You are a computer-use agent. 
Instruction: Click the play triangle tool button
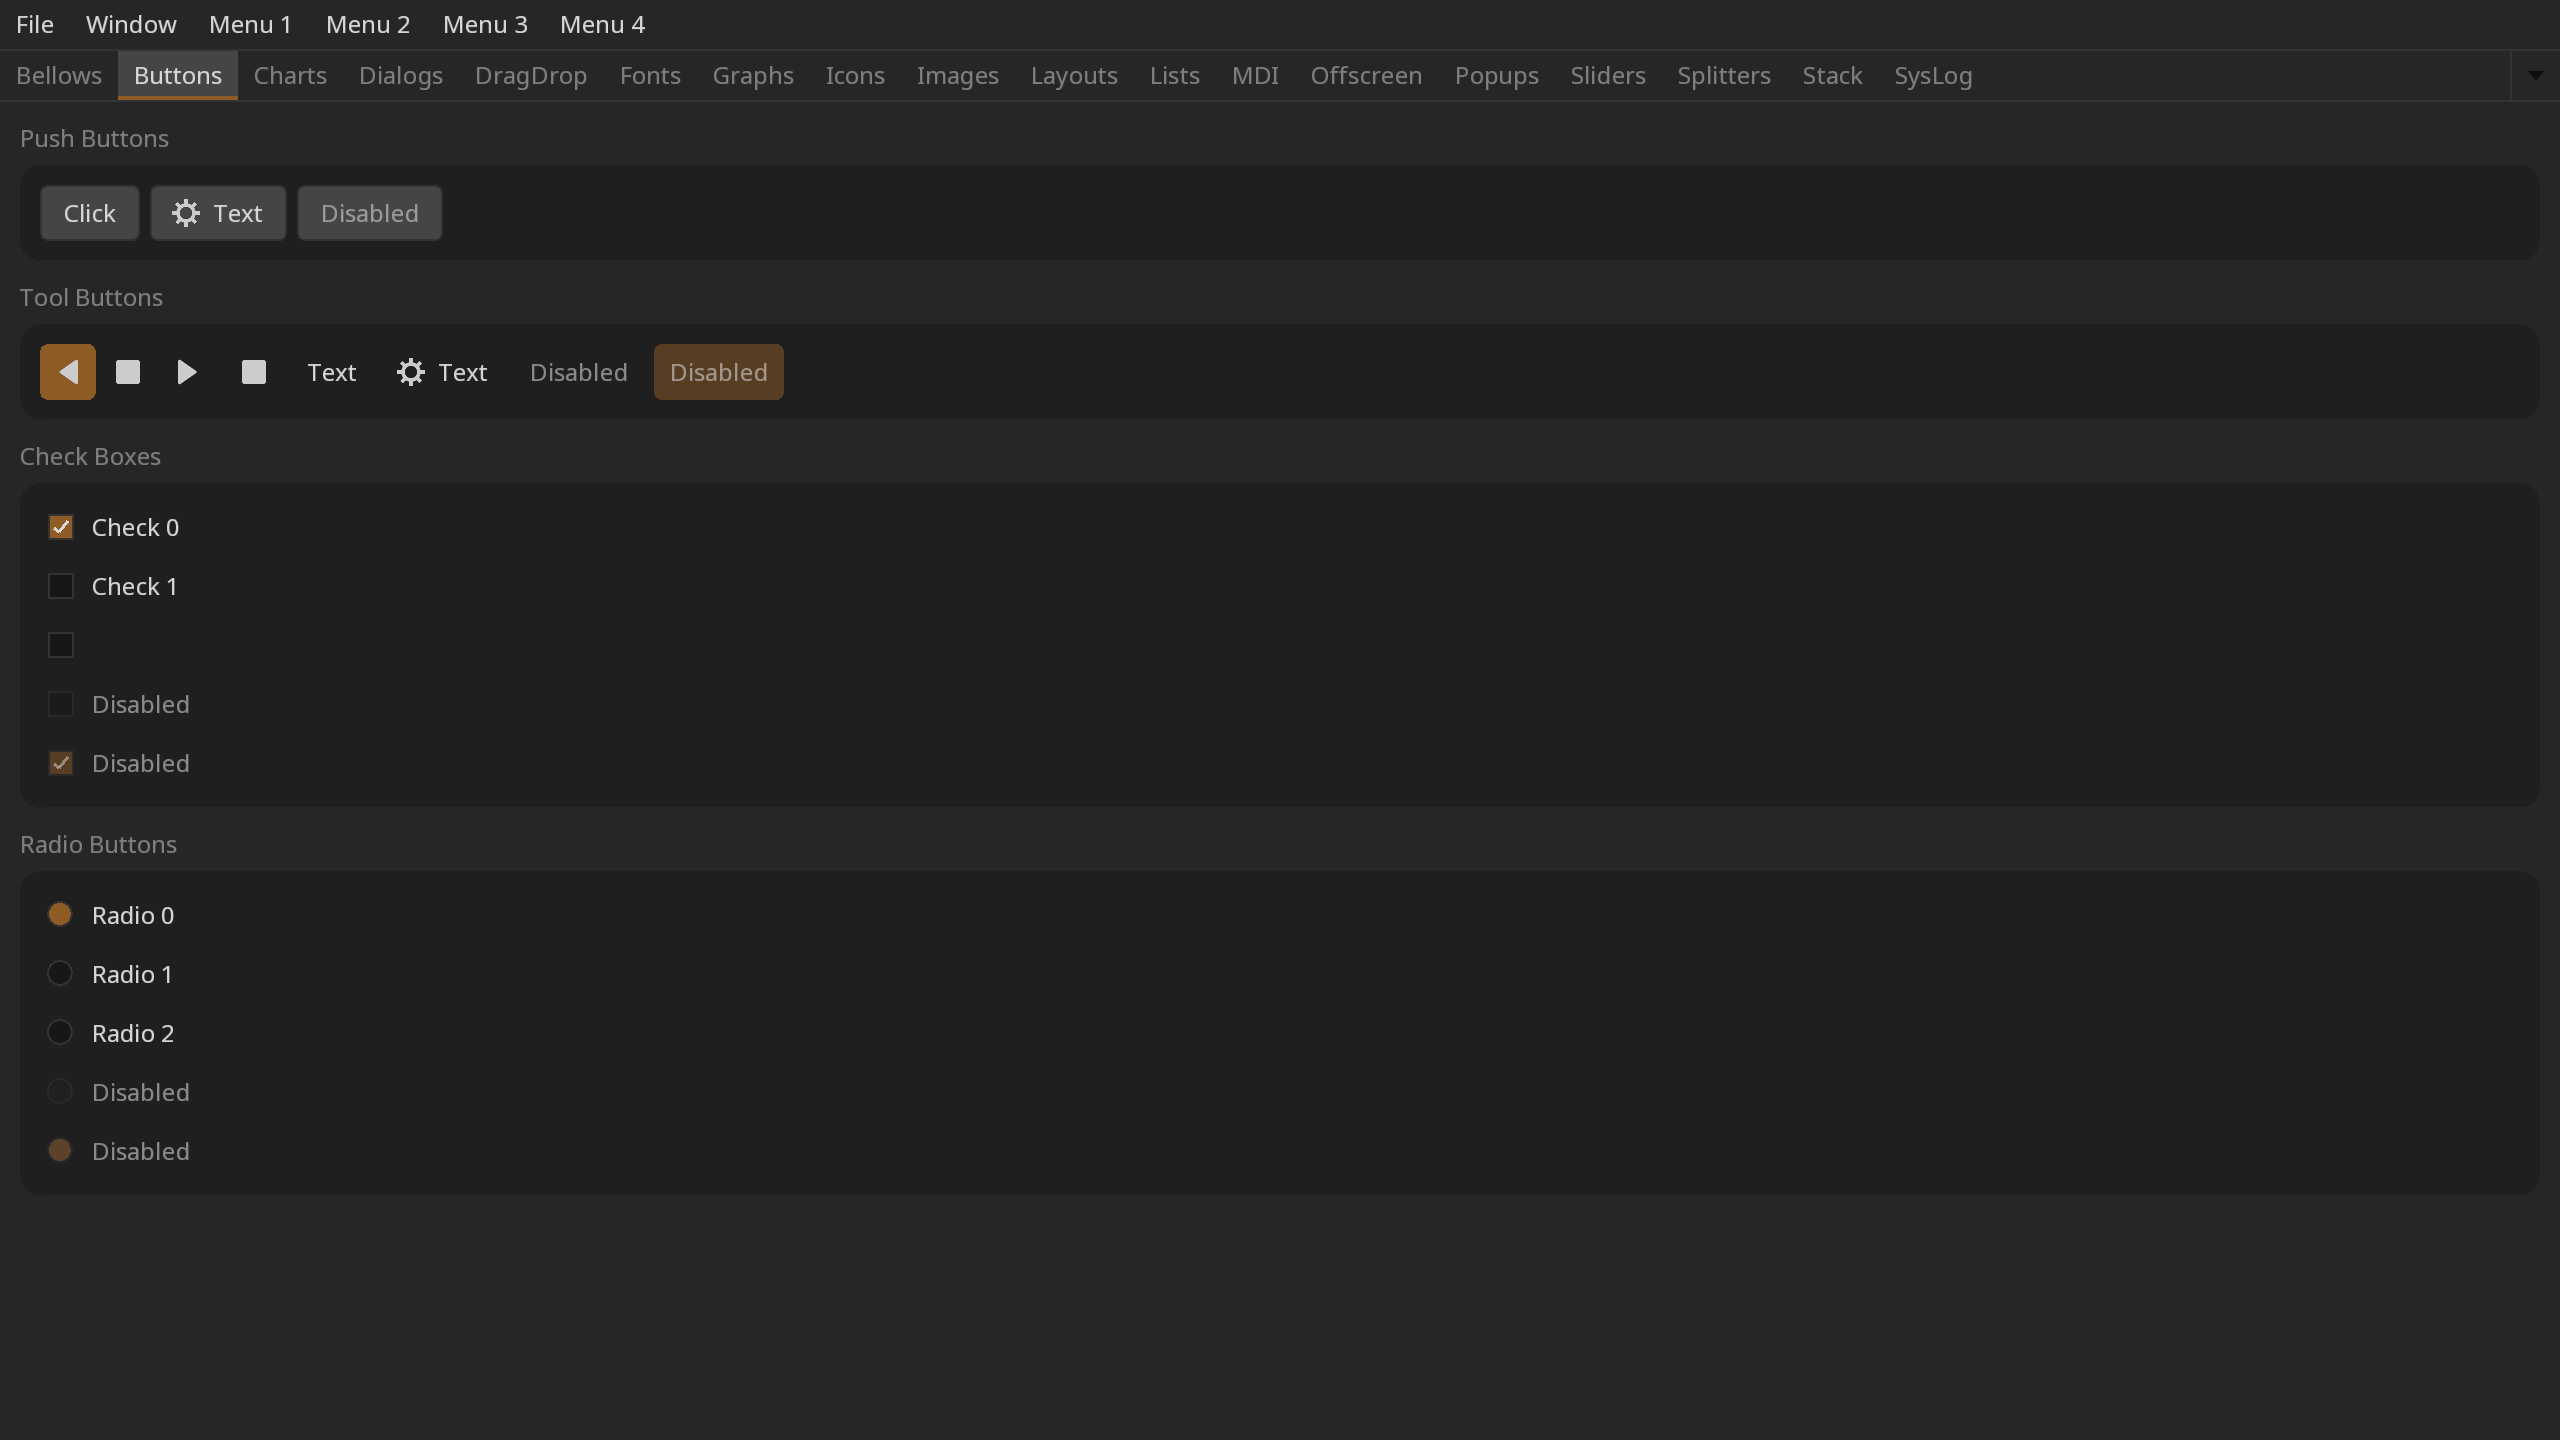[187, 372]
